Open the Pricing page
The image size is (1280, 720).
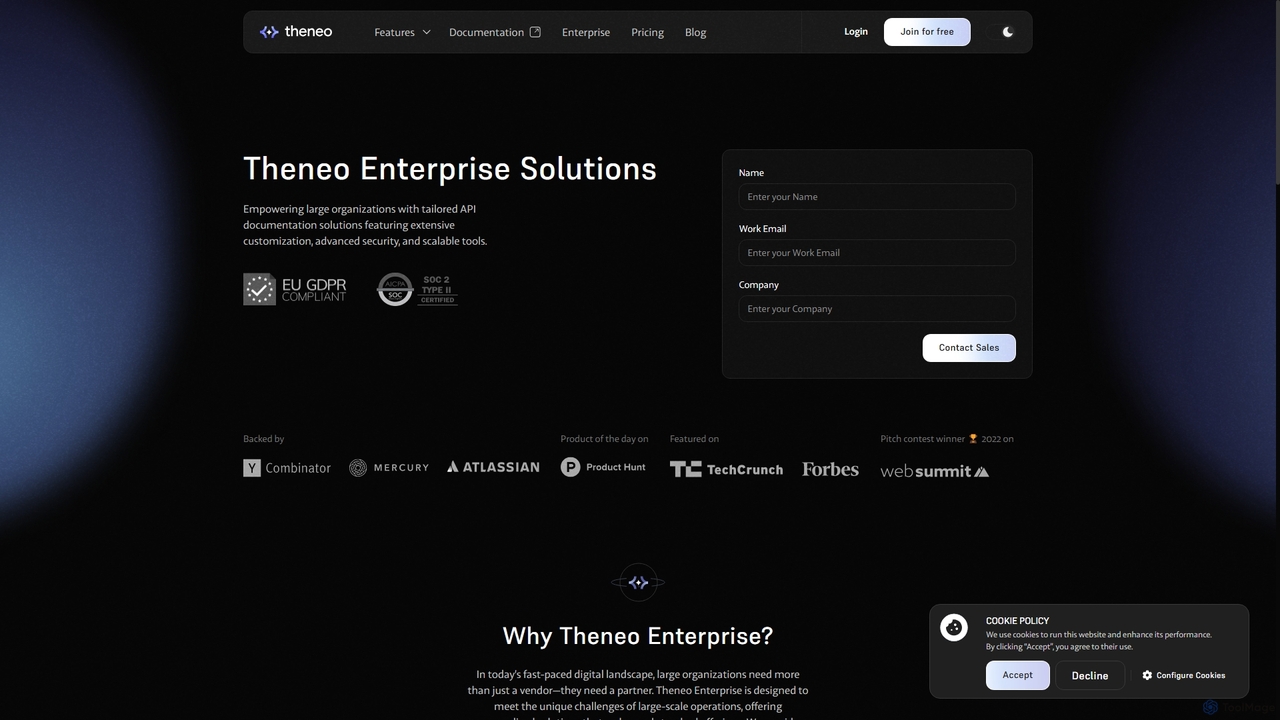(x=647, y=32)
